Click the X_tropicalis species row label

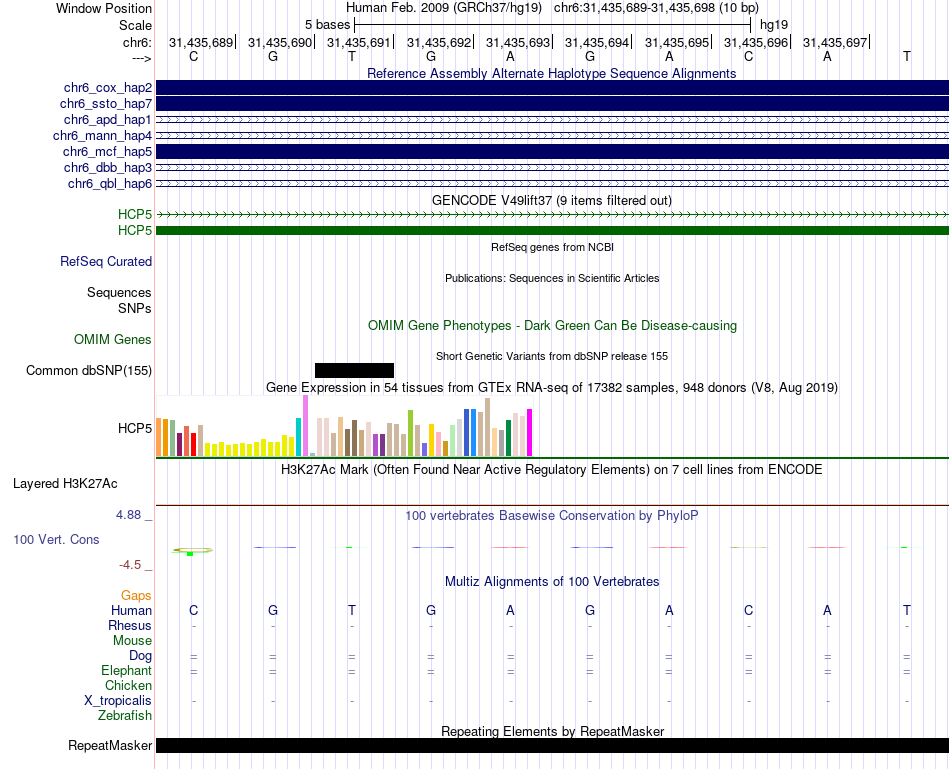pyautogui.click(x=118, y=701)
